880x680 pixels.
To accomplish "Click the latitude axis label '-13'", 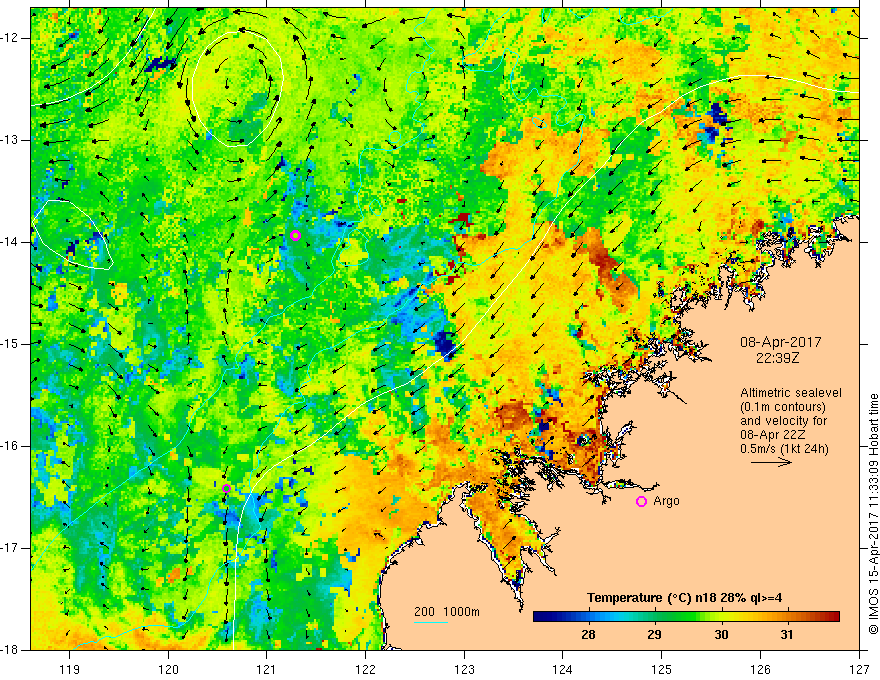I will pos(10,140).
